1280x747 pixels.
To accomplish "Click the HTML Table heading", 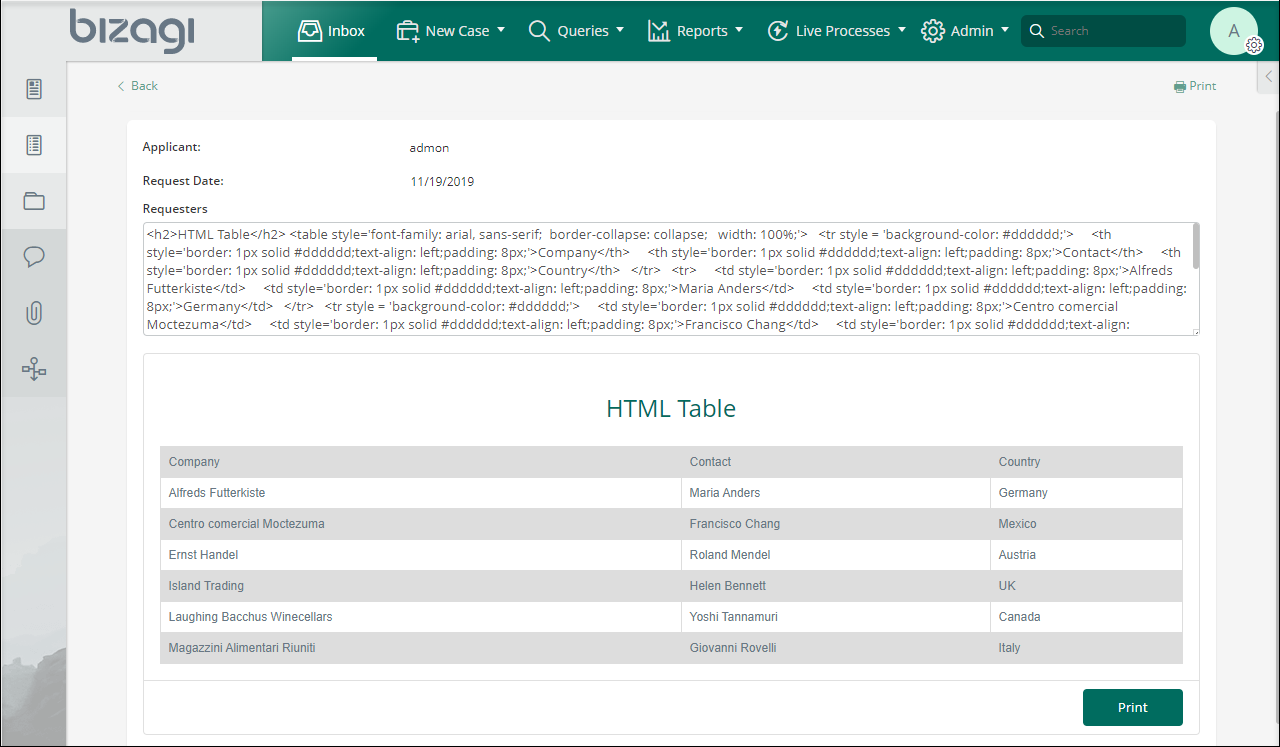I will click(671, 408).
